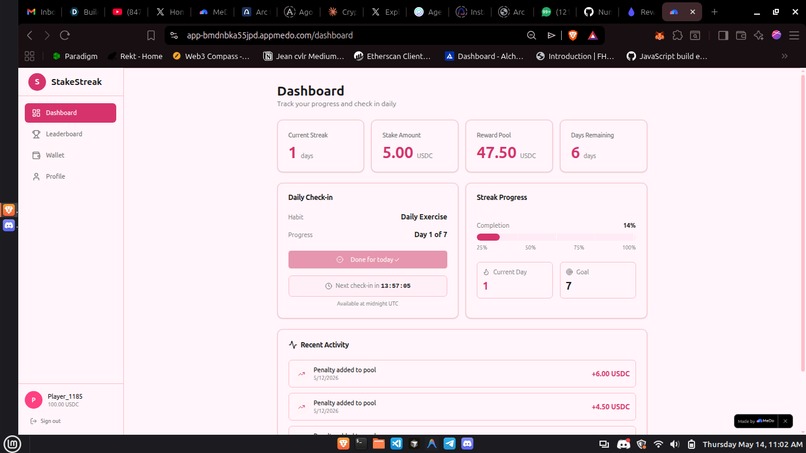Viewport: 806px width, 453px height.
Task: Click the Reward Pool 47.50 value
Action: pyautogui.click(x=496, y=153)
